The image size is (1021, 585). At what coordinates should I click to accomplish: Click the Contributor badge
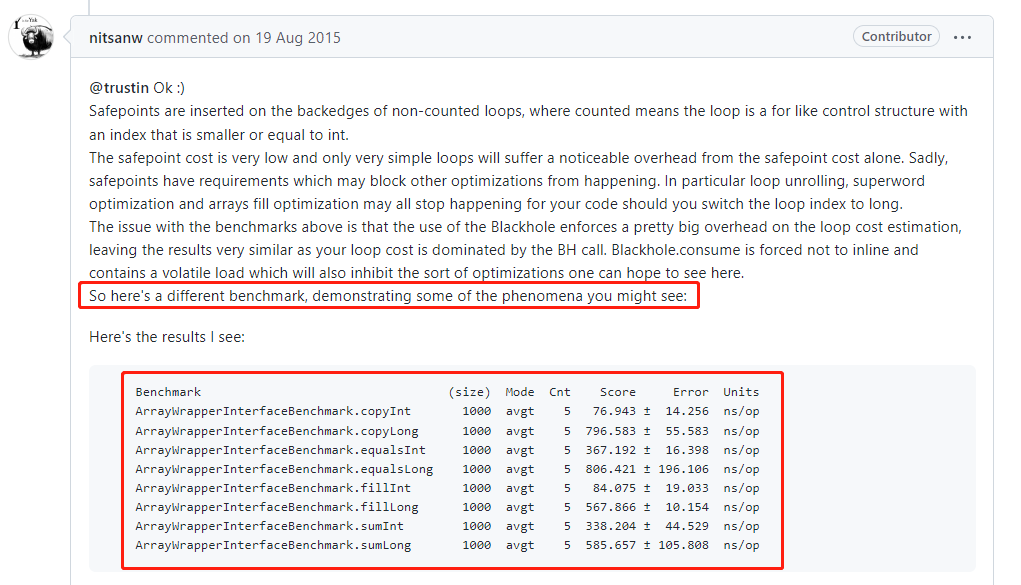coord(896,36)
